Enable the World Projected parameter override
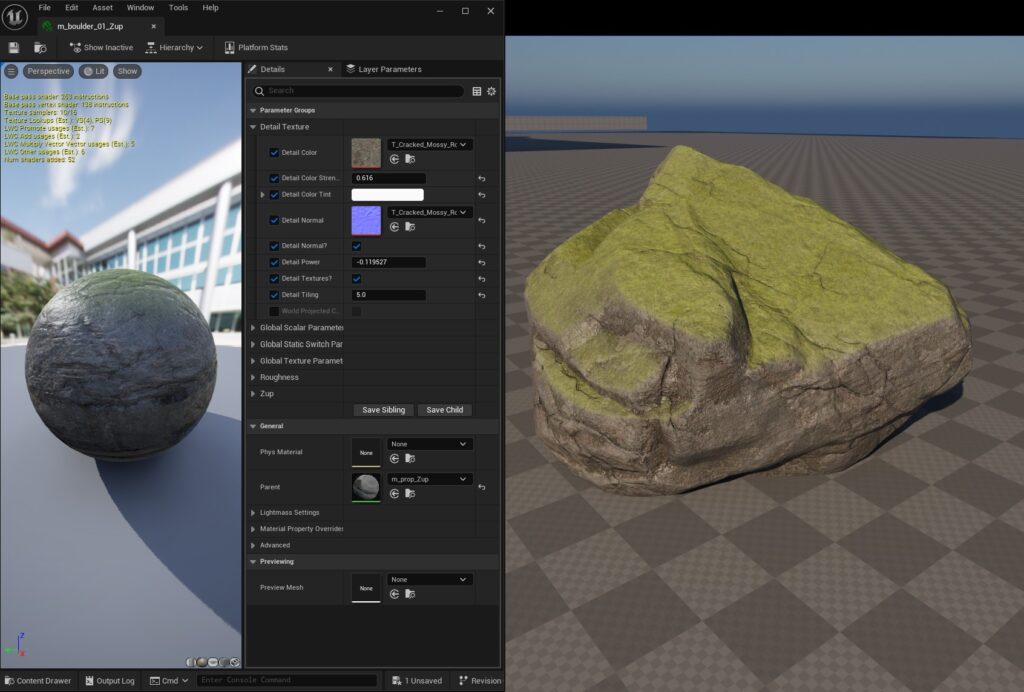Image resolution: width=1024 pixels, height=692 pixels. tap(274, 310)
